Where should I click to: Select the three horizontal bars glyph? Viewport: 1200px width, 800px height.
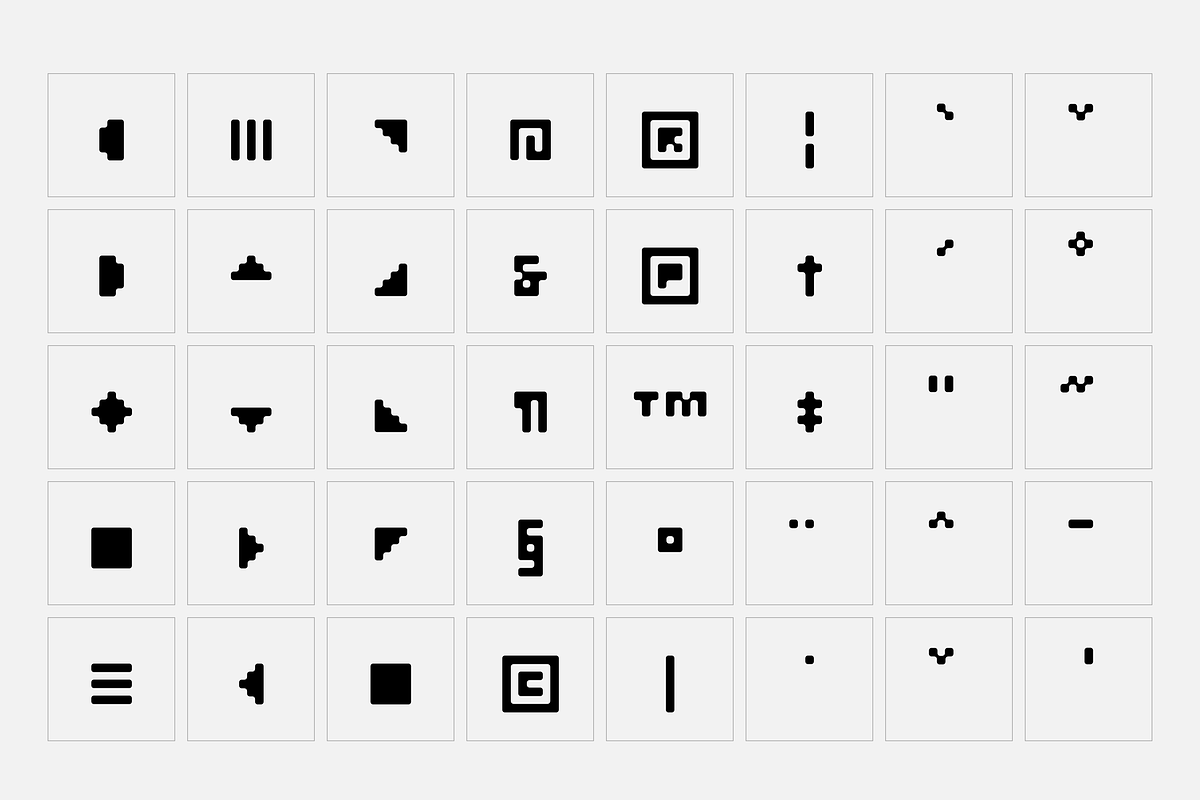coord(111,684)
